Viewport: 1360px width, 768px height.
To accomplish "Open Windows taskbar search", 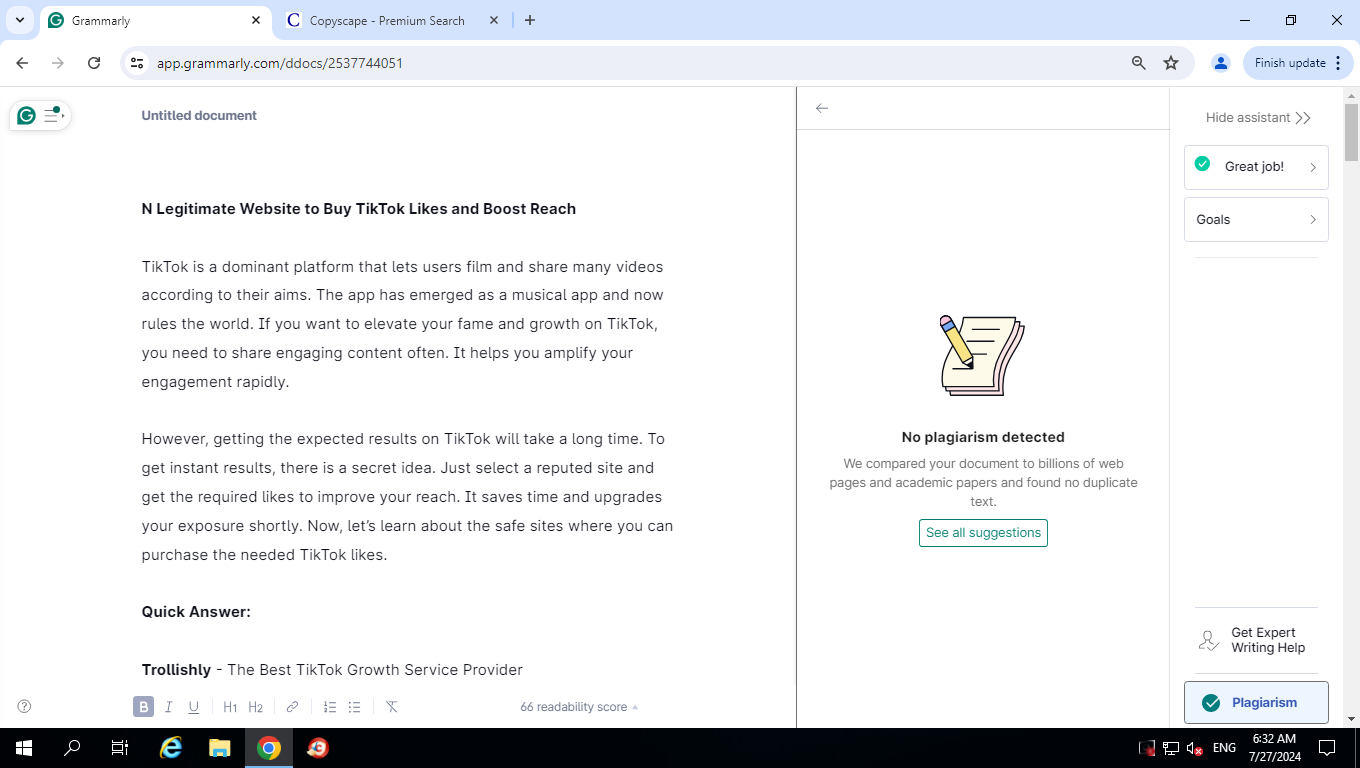I will click(72, 748).
